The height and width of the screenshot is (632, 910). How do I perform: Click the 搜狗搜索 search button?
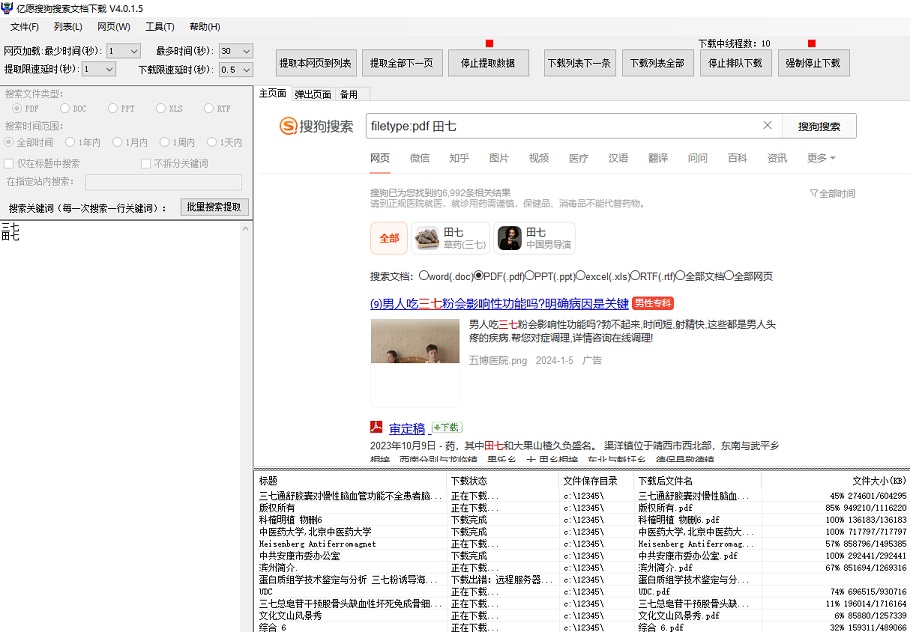[819, 126]
